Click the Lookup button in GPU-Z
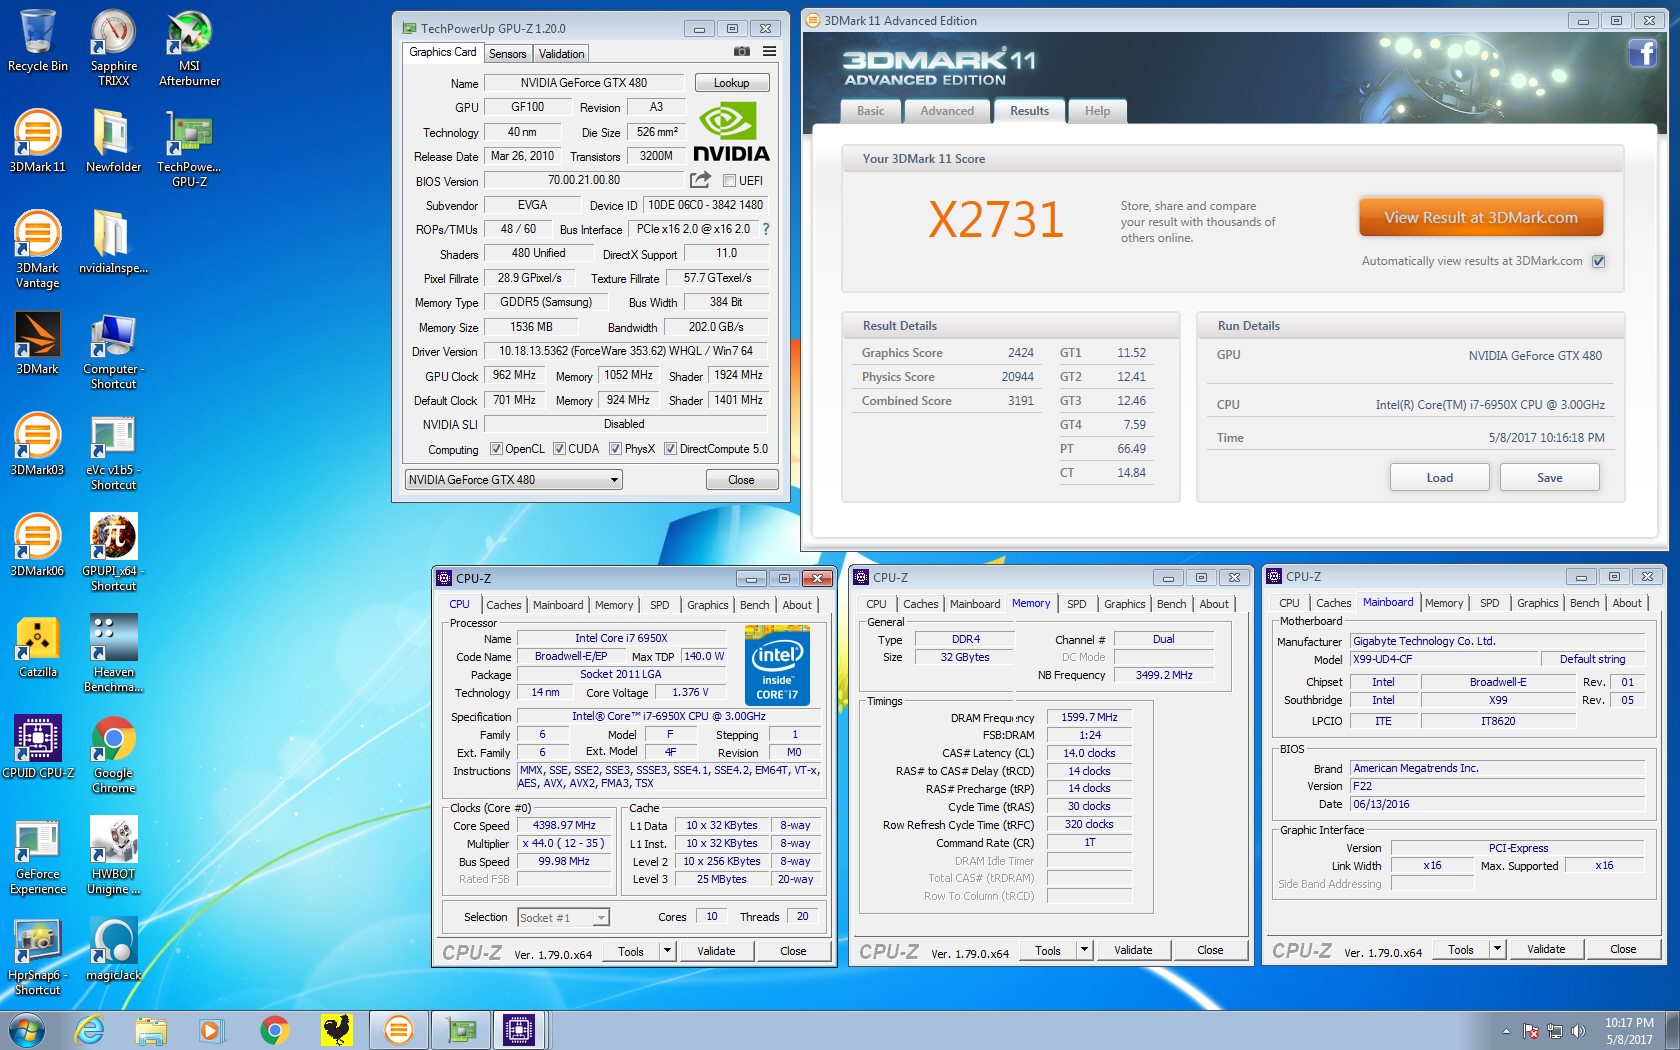The image size is (1680, 1050). tap(731, 83)
